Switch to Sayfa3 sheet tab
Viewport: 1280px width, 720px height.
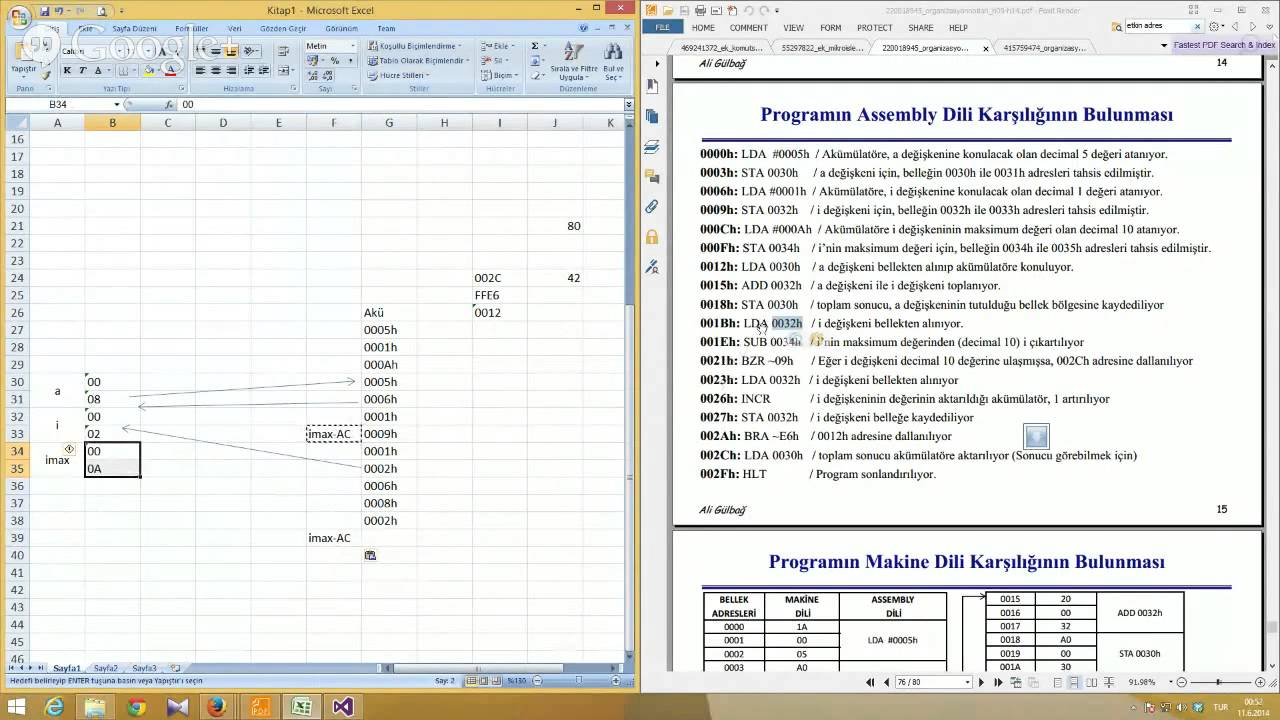click(145, 668)
